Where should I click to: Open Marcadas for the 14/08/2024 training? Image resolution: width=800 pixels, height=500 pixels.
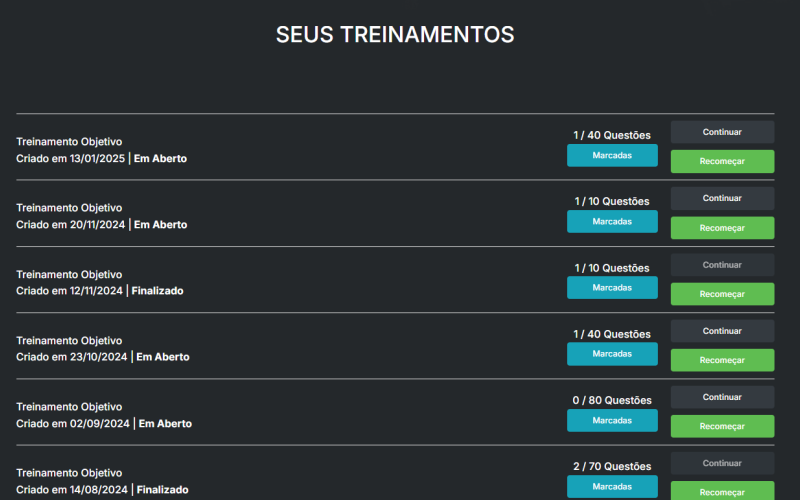pos(612,486)
